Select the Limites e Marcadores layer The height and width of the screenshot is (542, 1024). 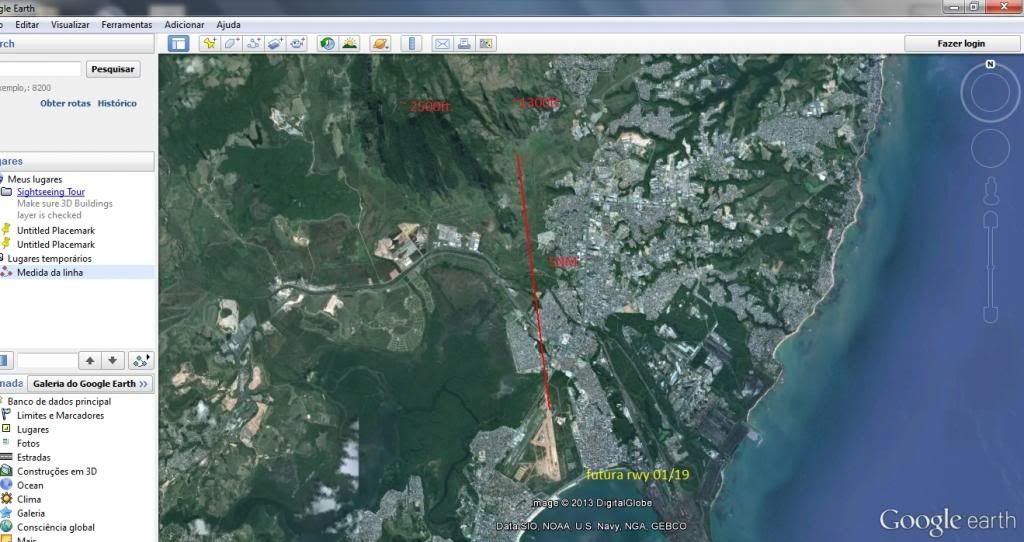coord(61,415)
